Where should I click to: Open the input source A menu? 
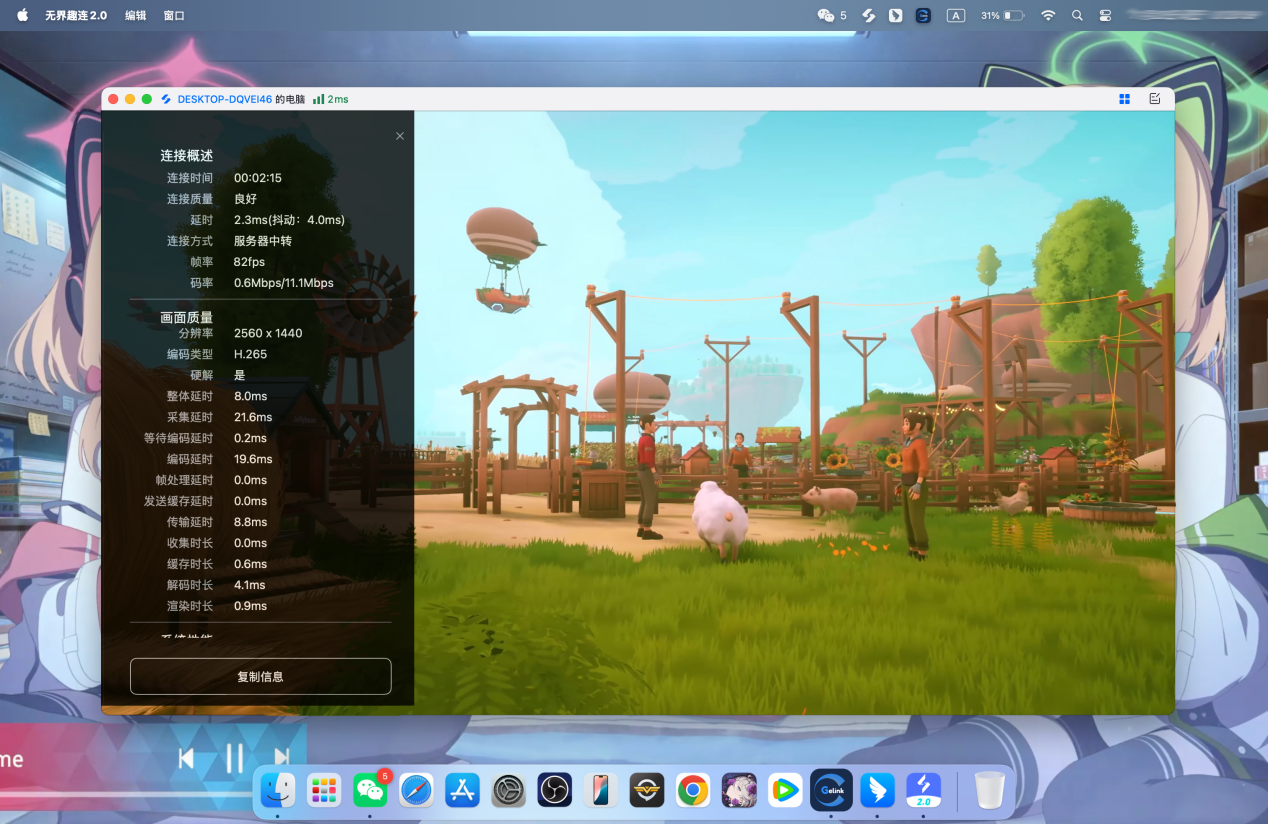click(956, 16)
